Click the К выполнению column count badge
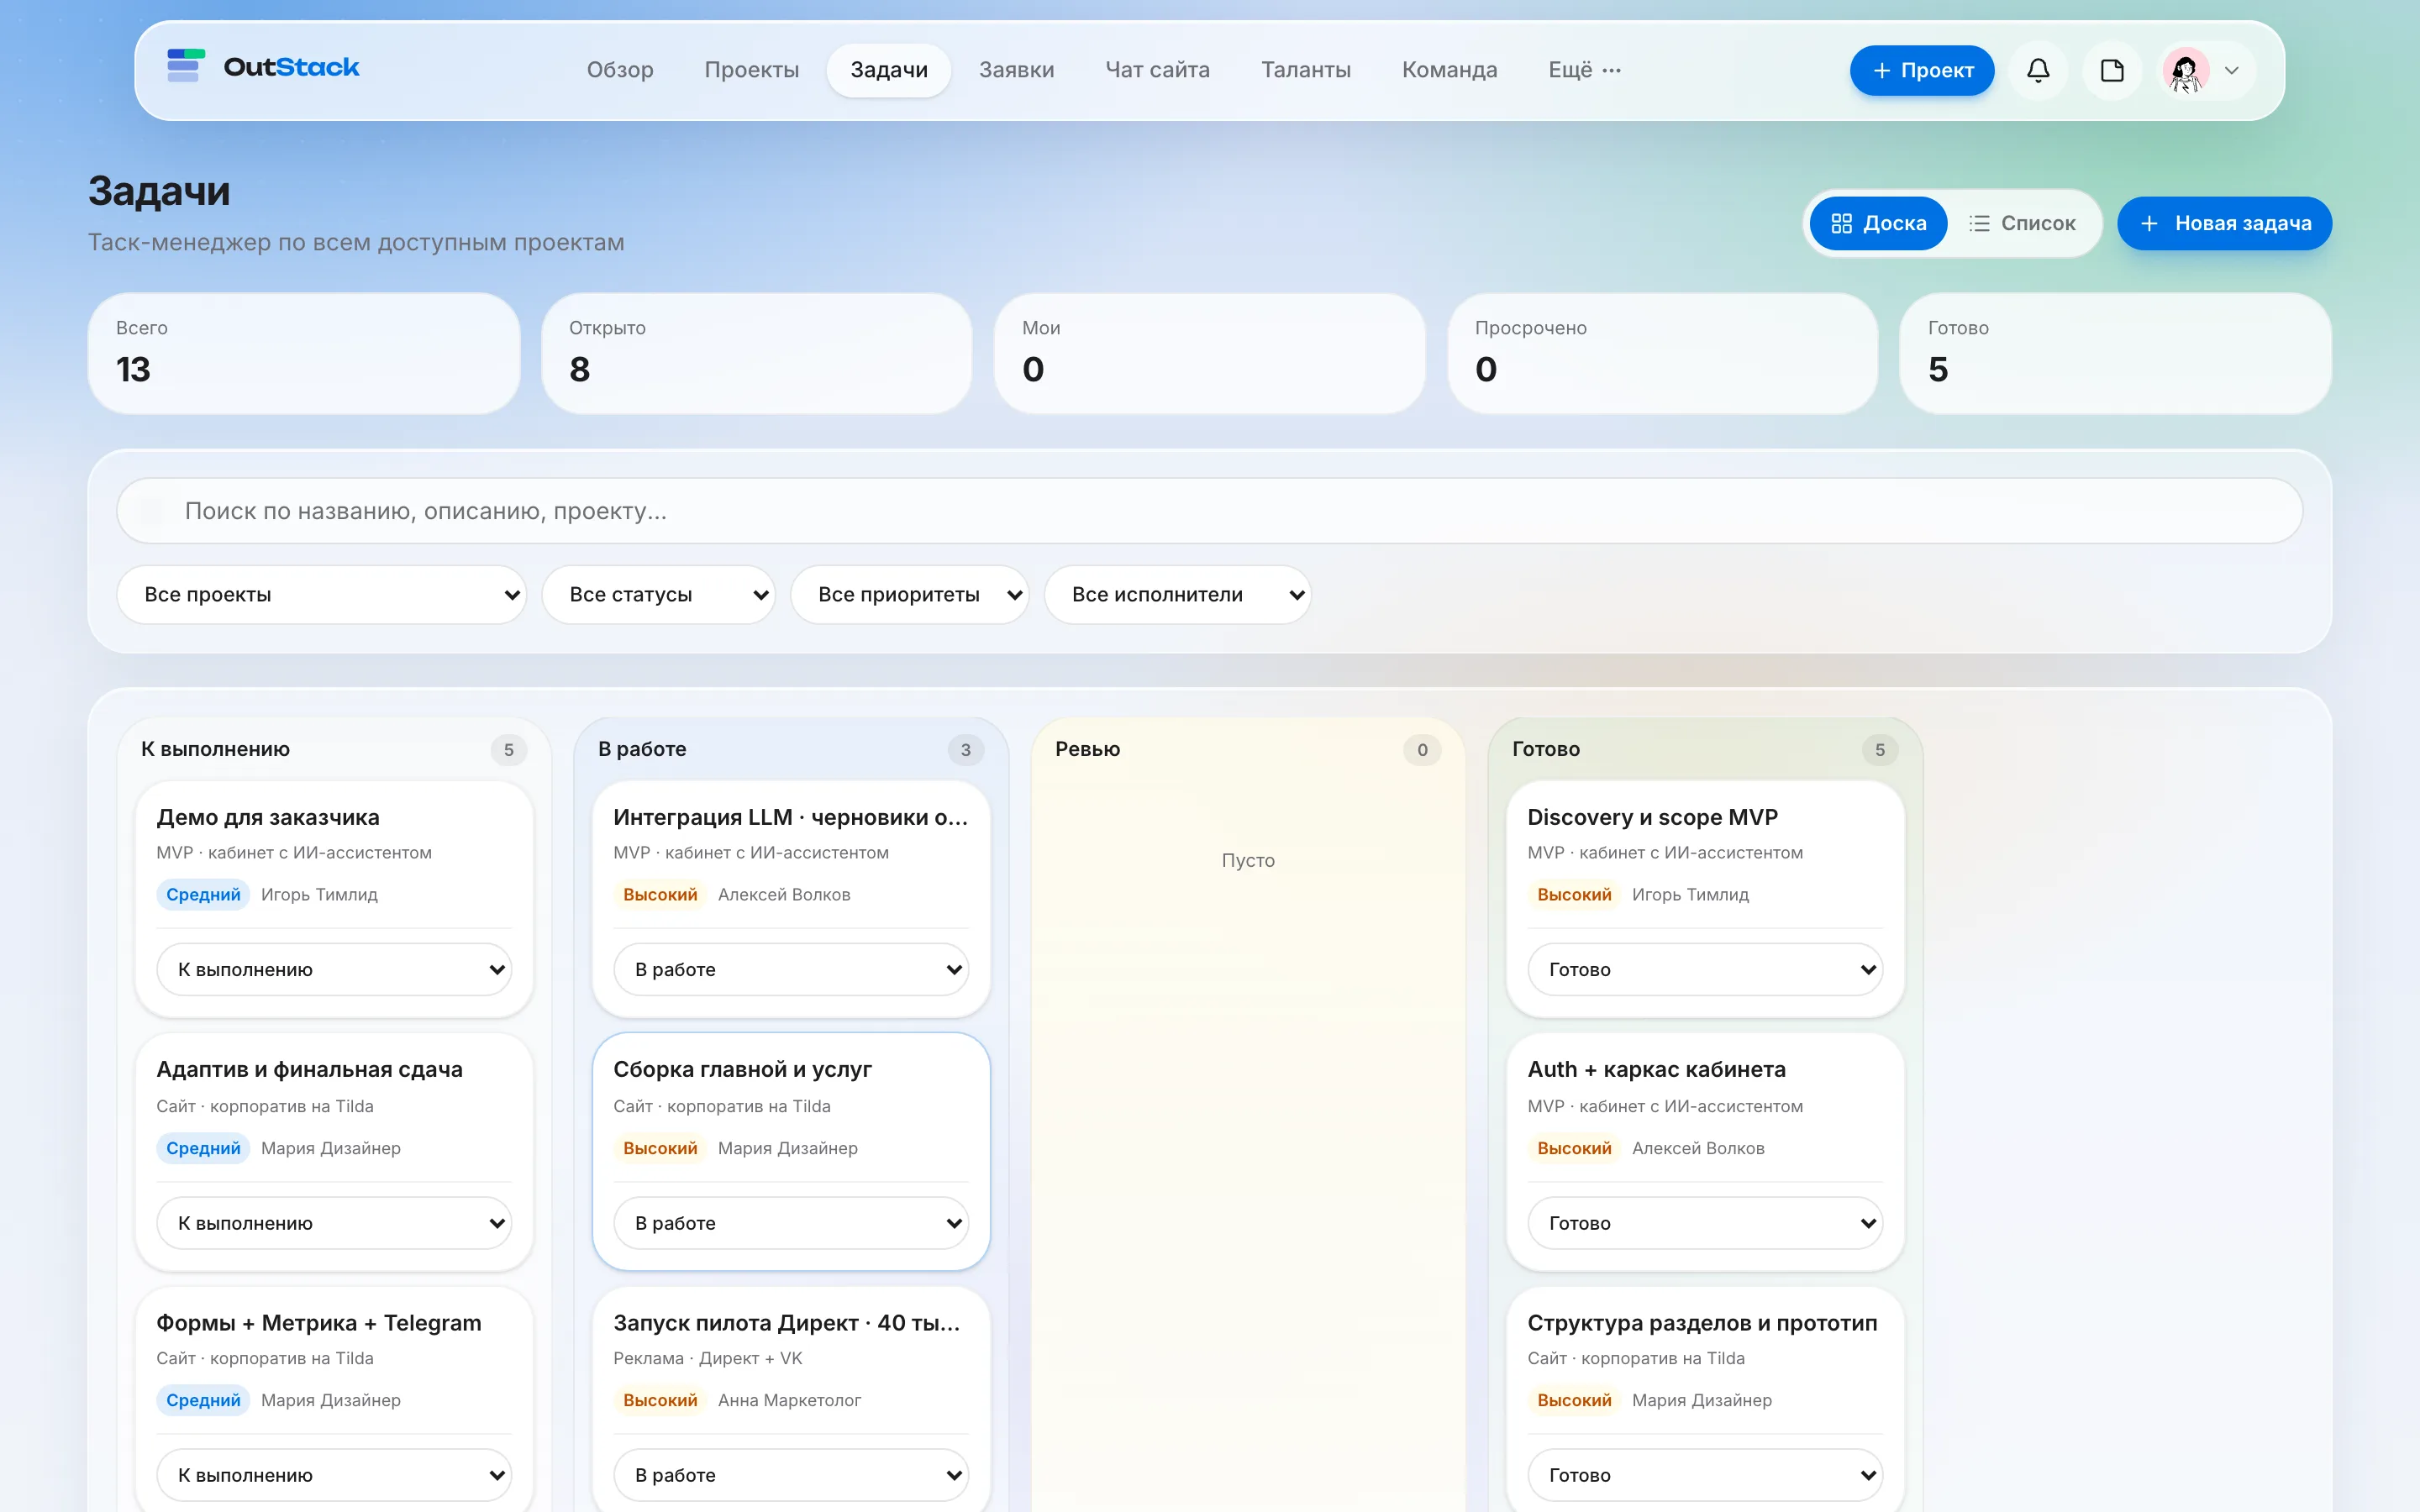Viewport: 2420px width, 1512px height. (509, 750)
